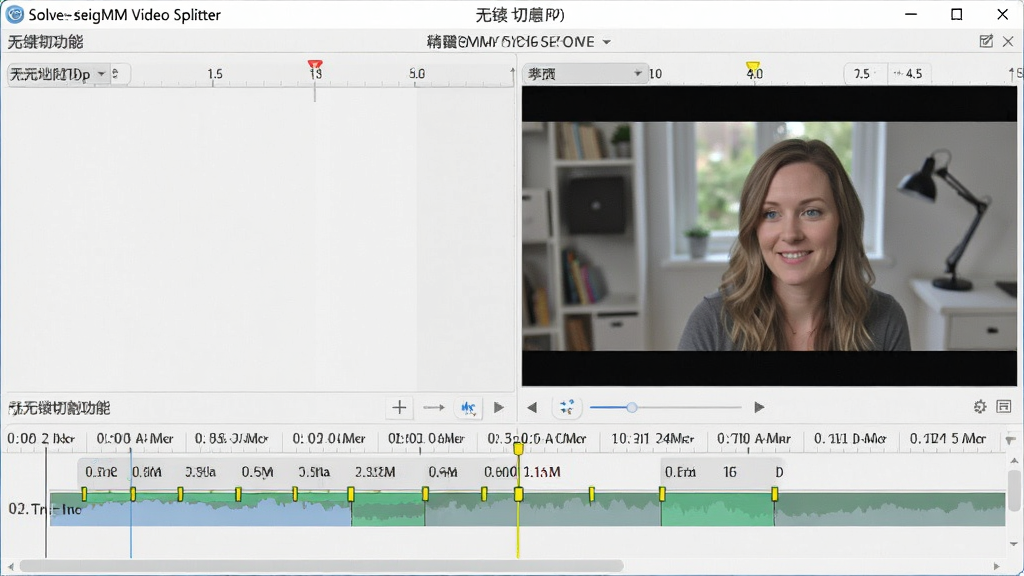The image size is (1024, 576).
Task: Click the right-arrow icon beside the plus button
Action: tap(434, 408)
